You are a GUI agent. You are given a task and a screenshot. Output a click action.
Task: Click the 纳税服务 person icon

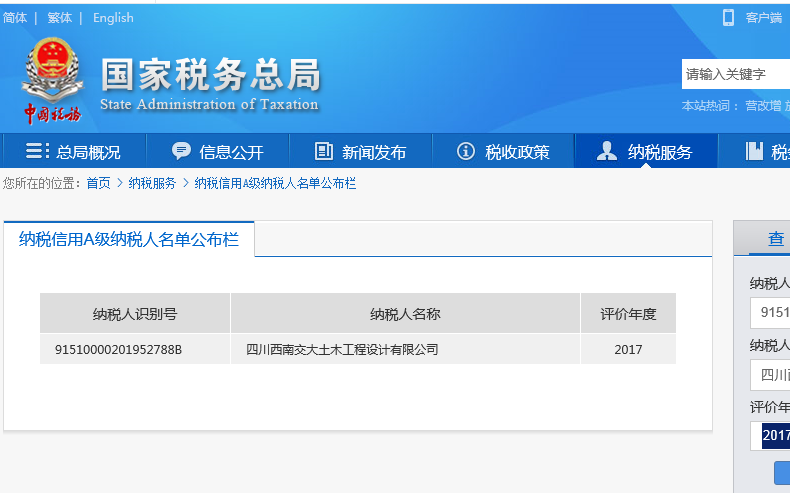[x=607, y=151]
